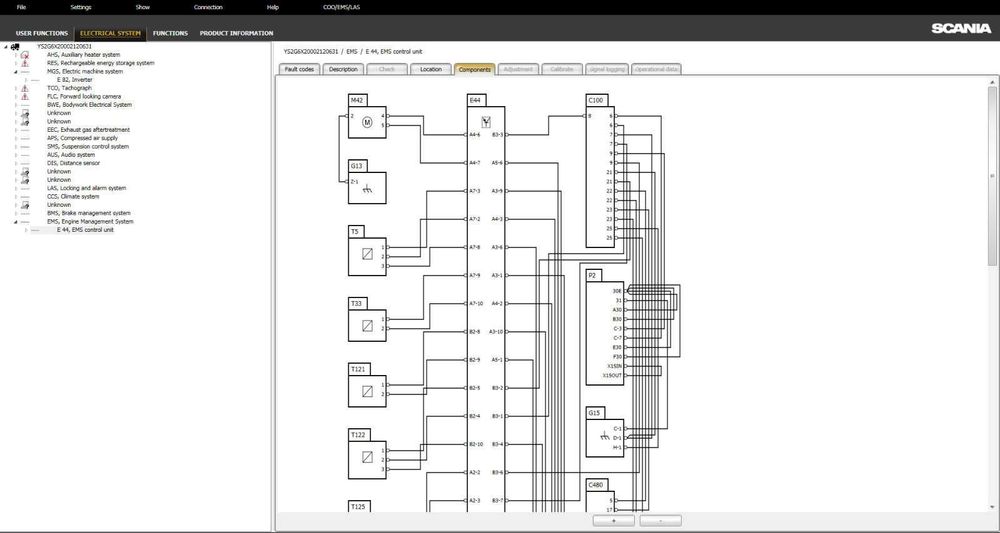Switch to the User Functions section
This screenshot has height=533, width=1000.
click(x=41, y=33)
